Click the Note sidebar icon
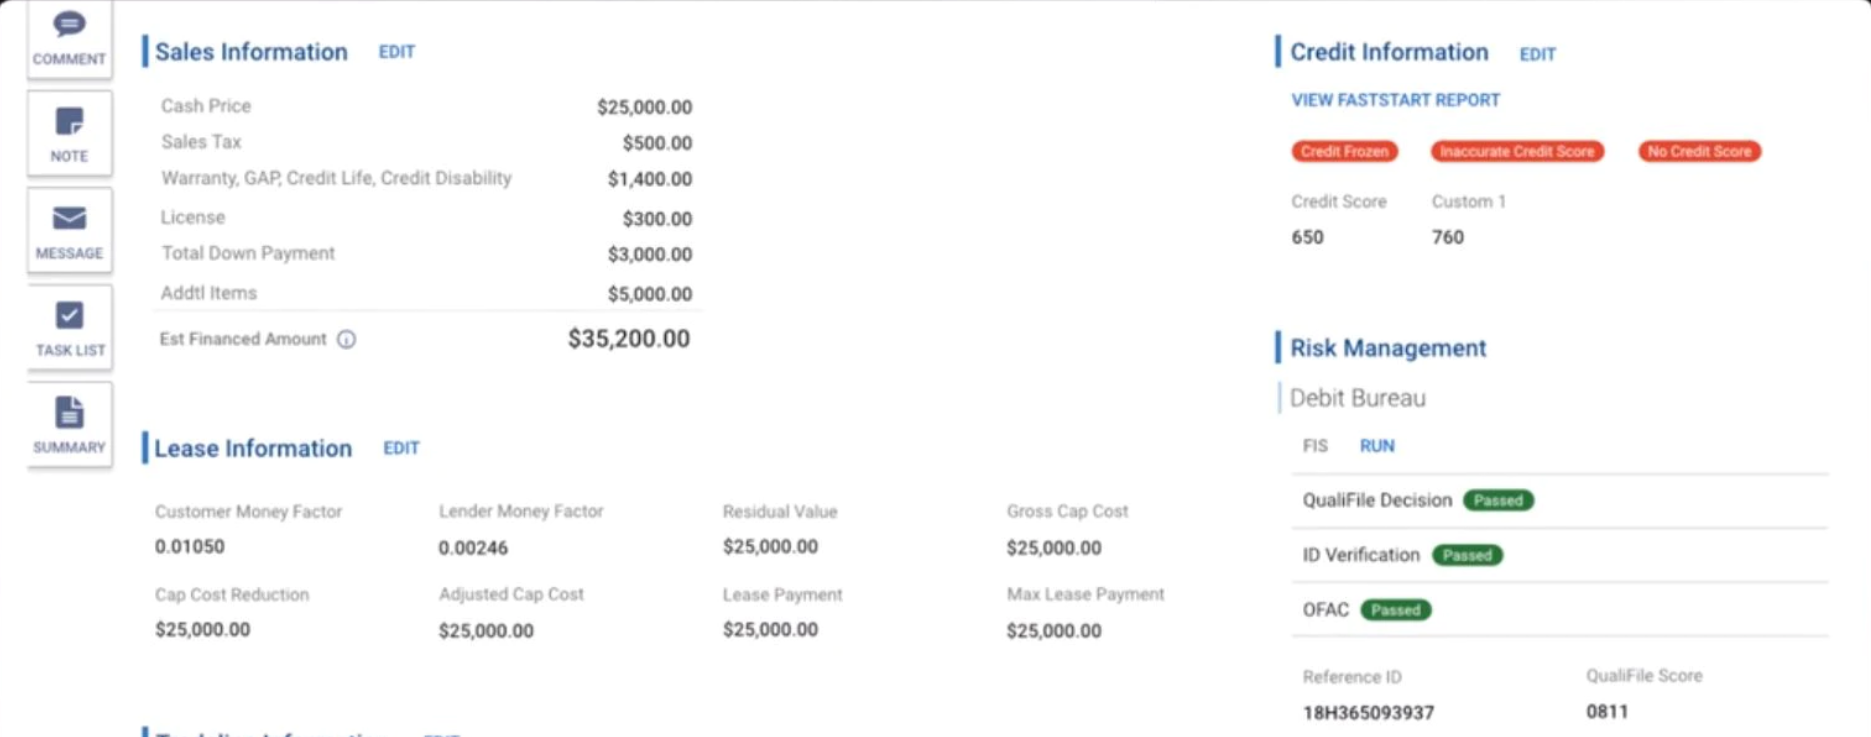 coord(69,134)
